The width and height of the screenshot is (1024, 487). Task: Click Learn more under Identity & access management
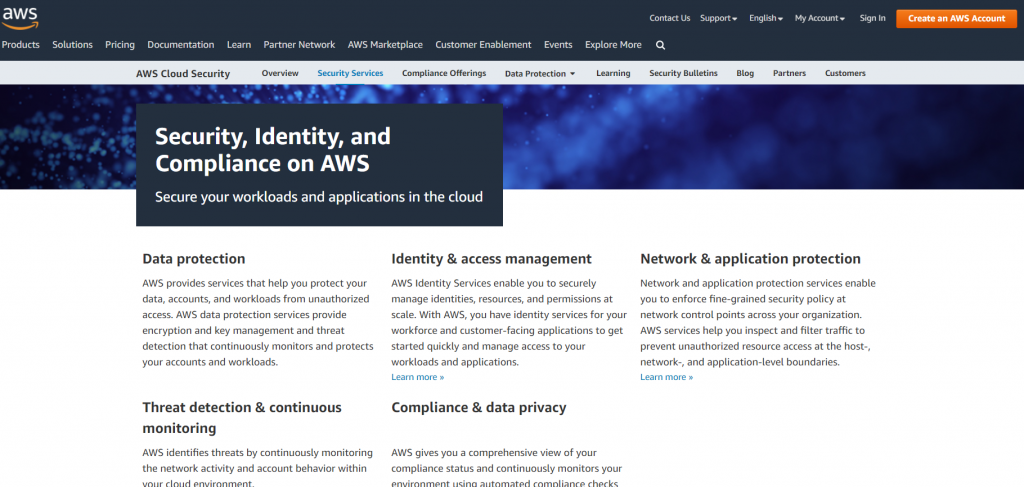(417, 377)
